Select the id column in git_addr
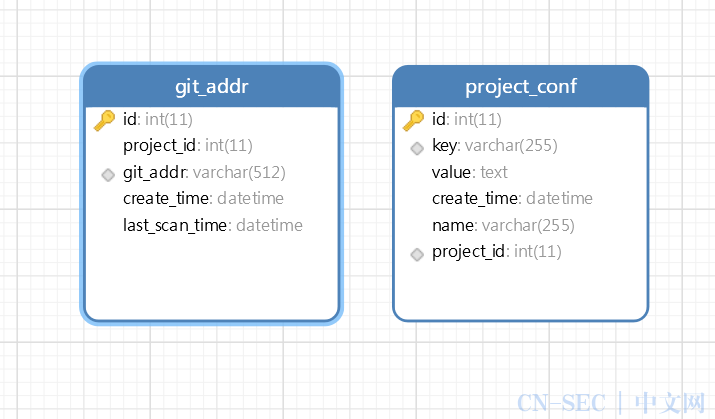Viewport: 715px width, 419px height. point(158,119)
